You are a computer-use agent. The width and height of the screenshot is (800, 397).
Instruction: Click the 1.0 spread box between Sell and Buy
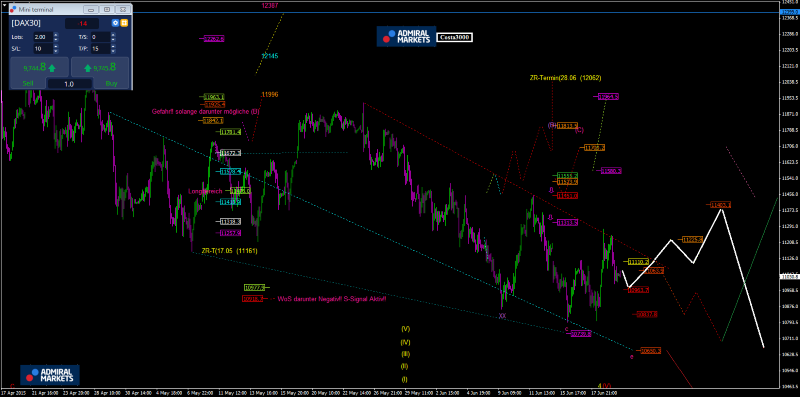coord(69,84)
